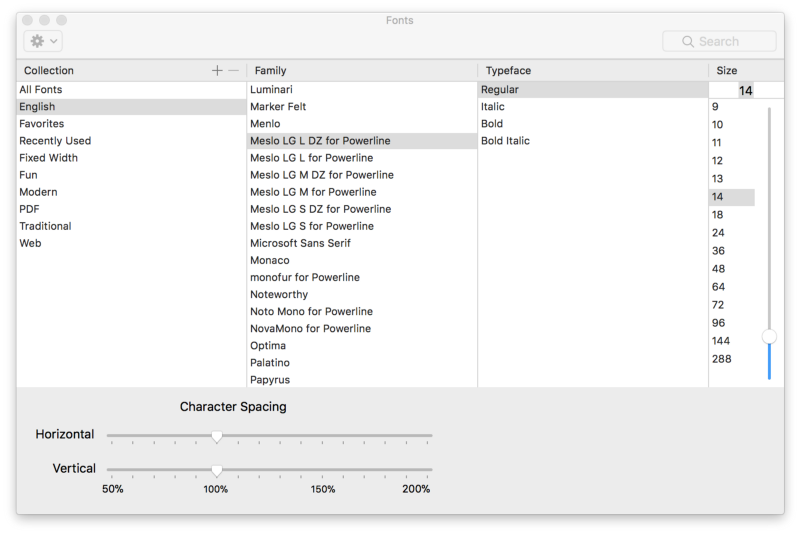Image resolution: width=800 pixels, height=534 pixels.
Task: Set font size to 24
Action: pos(732,233)
